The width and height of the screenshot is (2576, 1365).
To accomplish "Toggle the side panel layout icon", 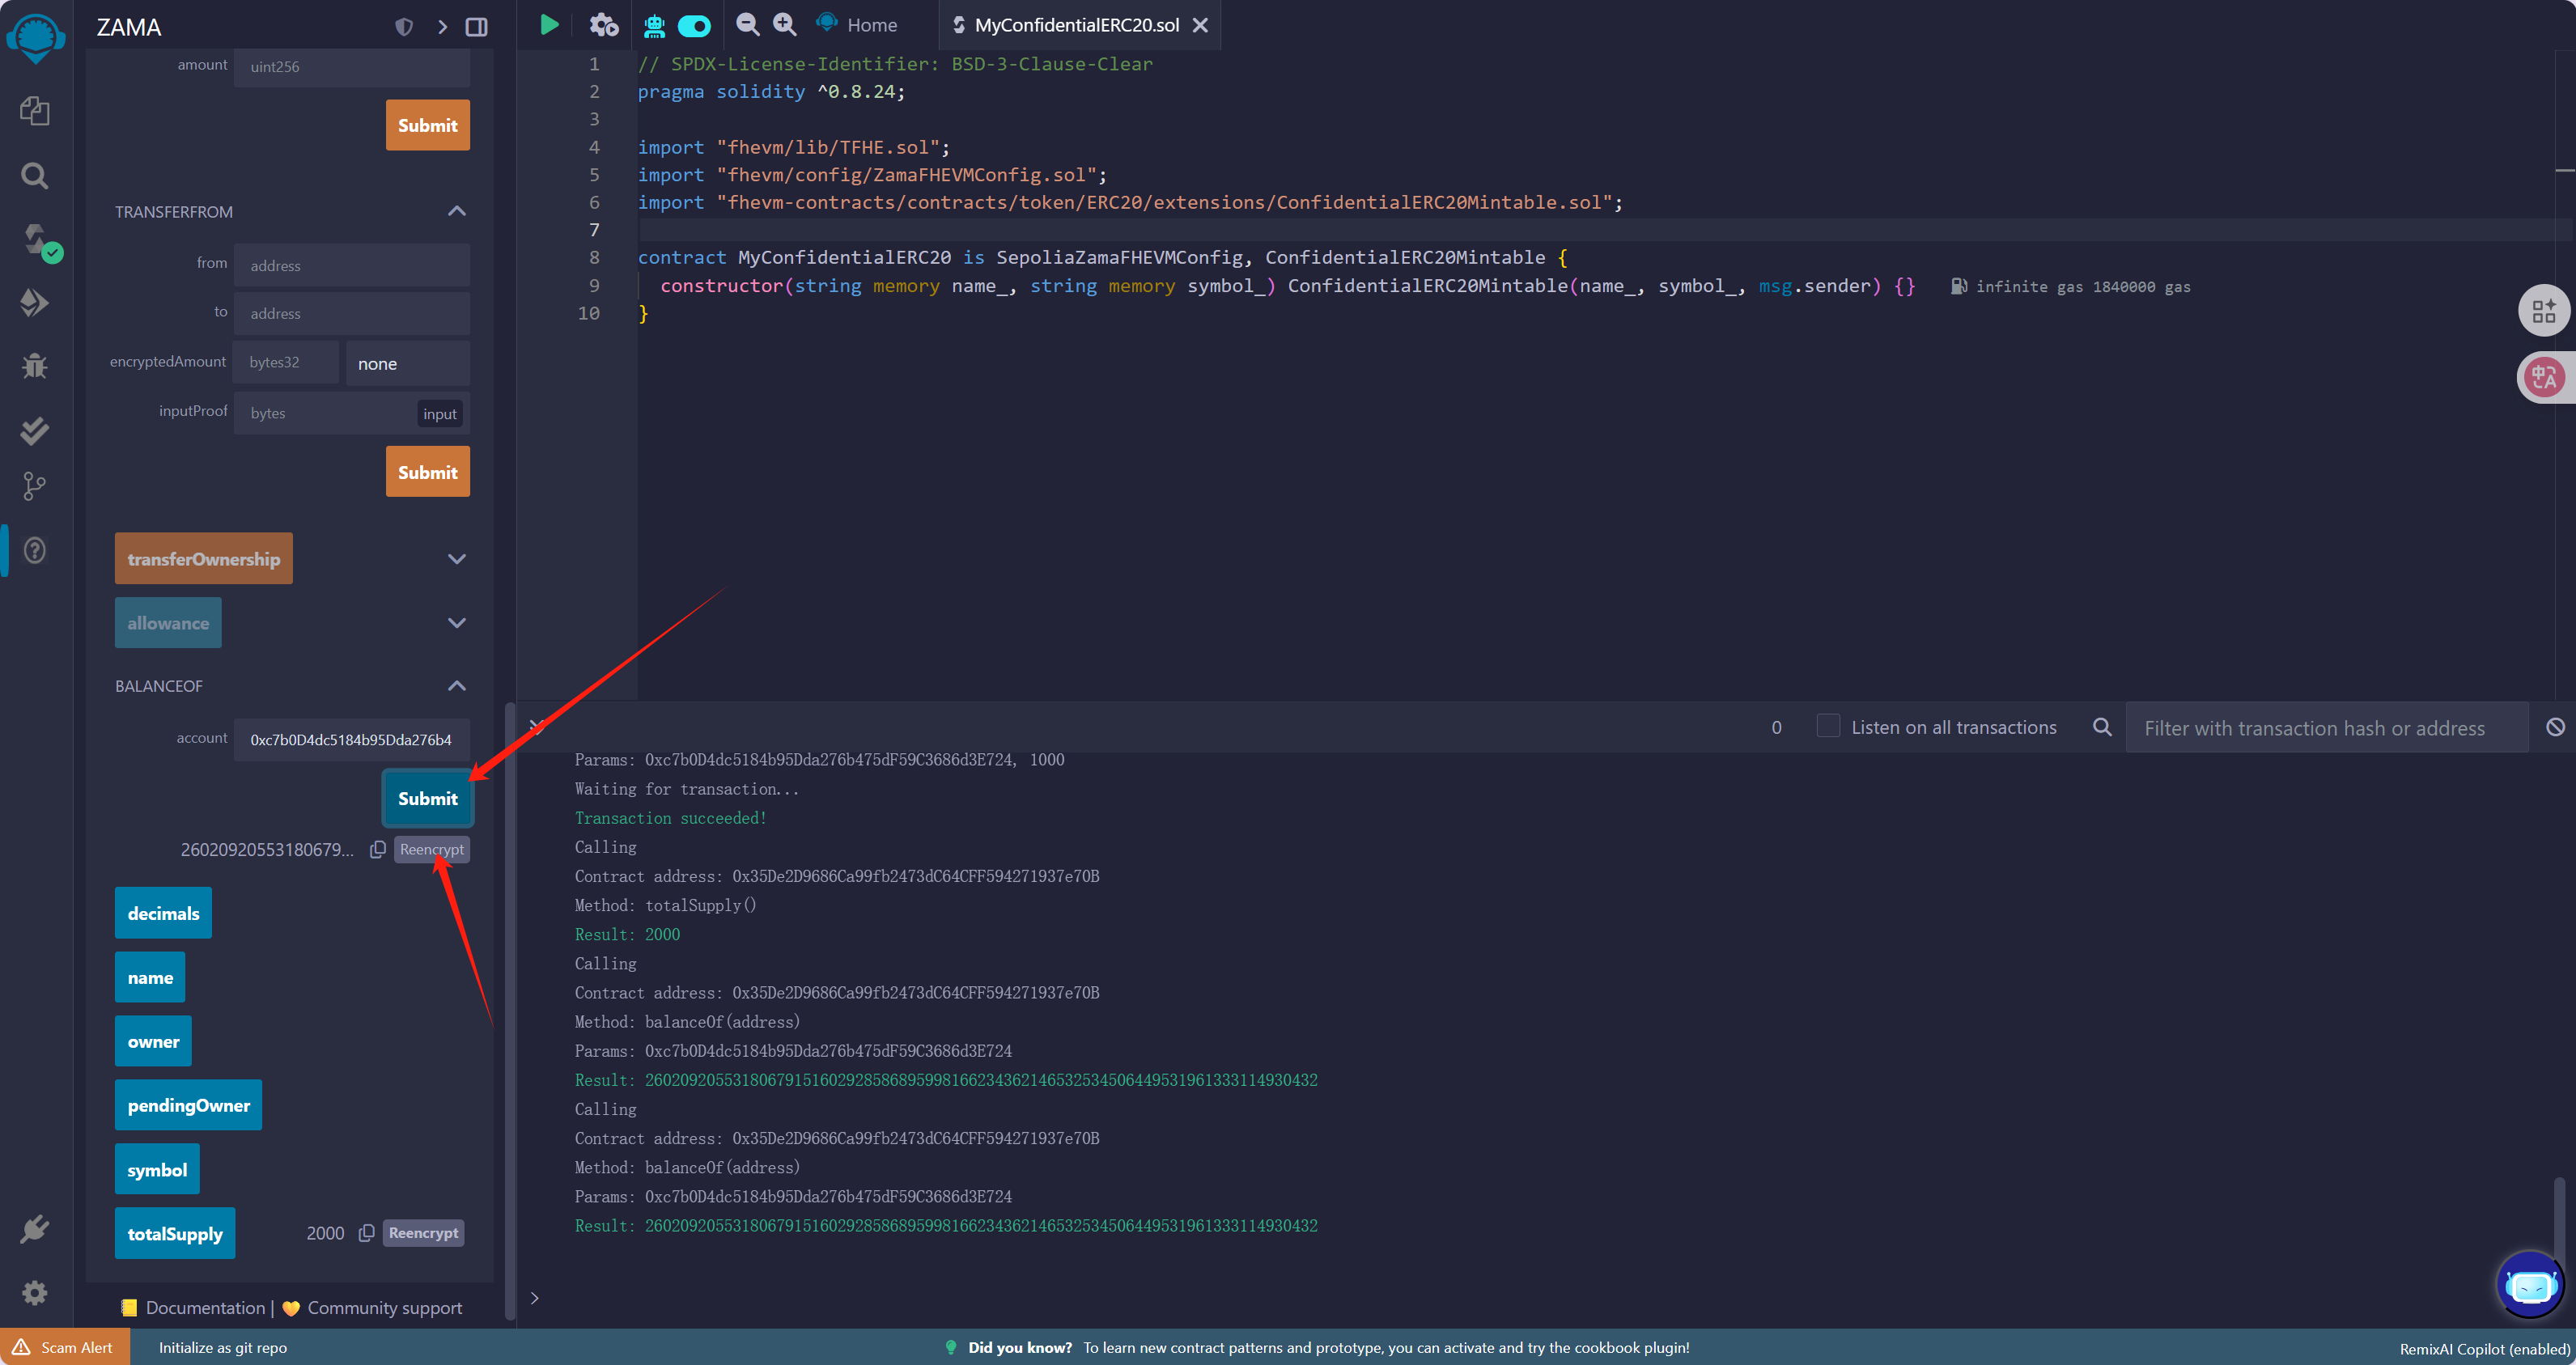I will [x=477, y=27].
